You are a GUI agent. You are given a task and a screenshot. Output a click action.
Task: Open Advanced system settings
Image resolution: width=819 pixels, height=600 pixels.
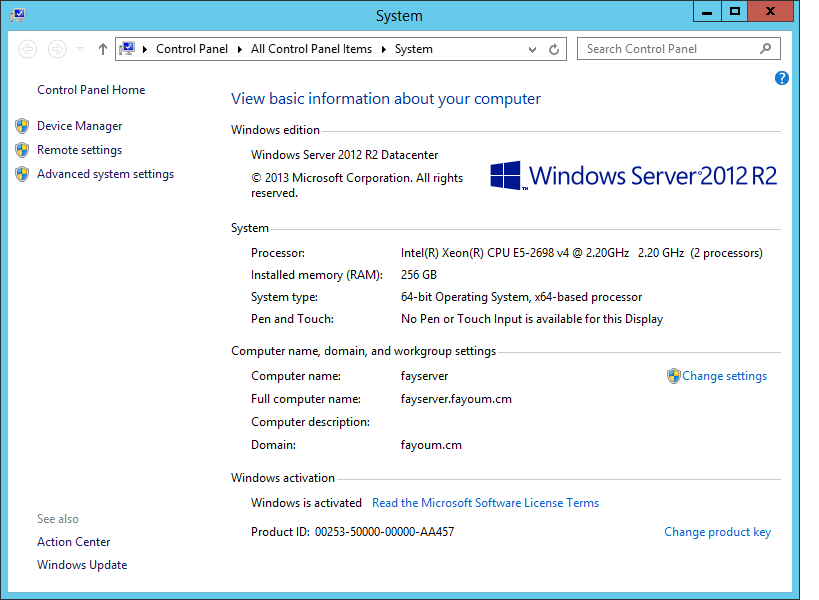pyautogui.click(x=106, y=174)
